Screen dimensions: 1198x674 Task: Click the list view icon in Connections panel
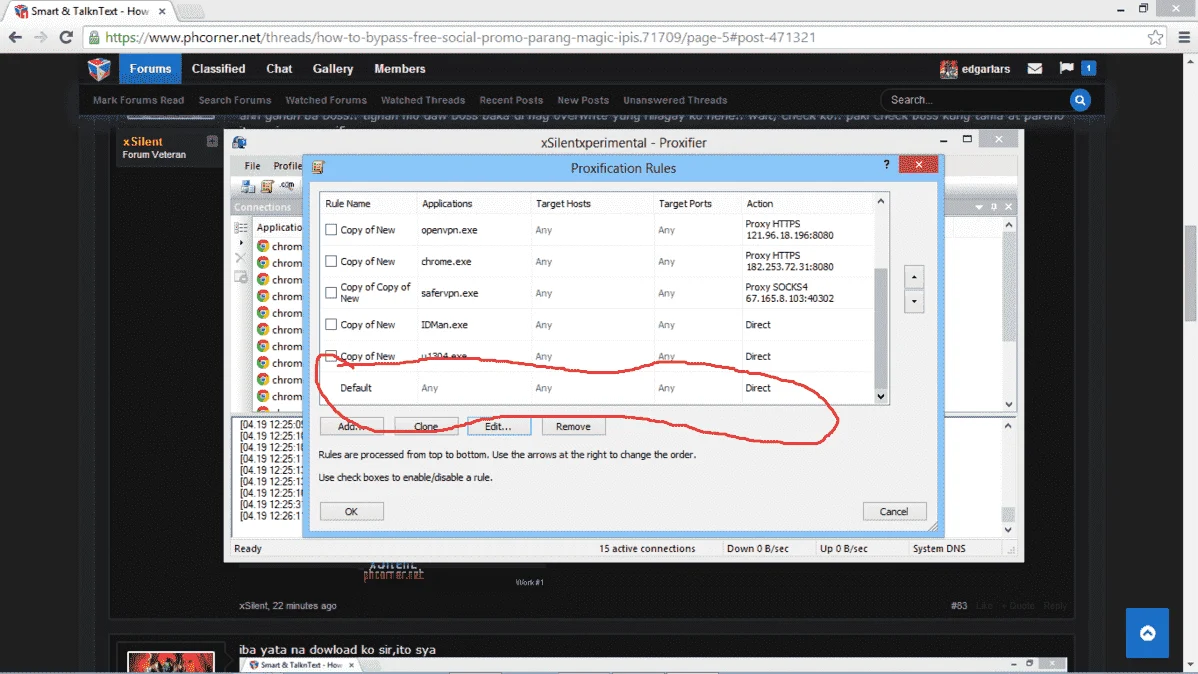(241, 228)
